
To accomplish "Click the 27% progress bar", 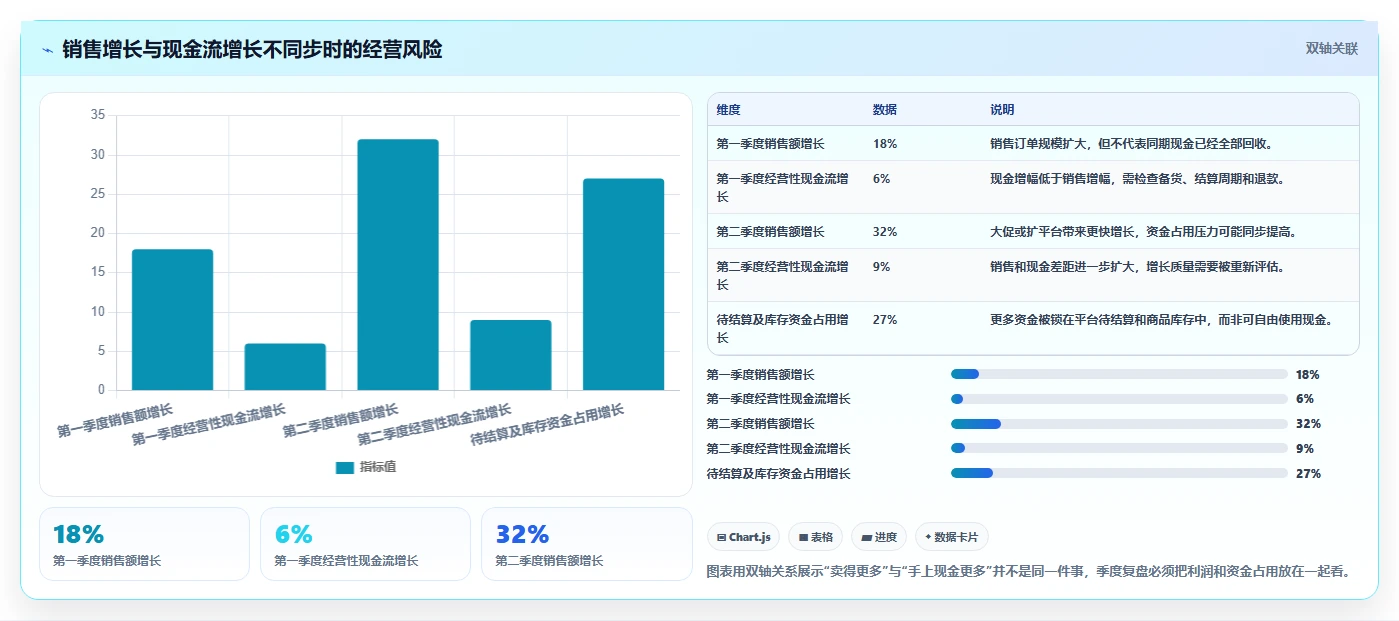I will pos(1119,474).
